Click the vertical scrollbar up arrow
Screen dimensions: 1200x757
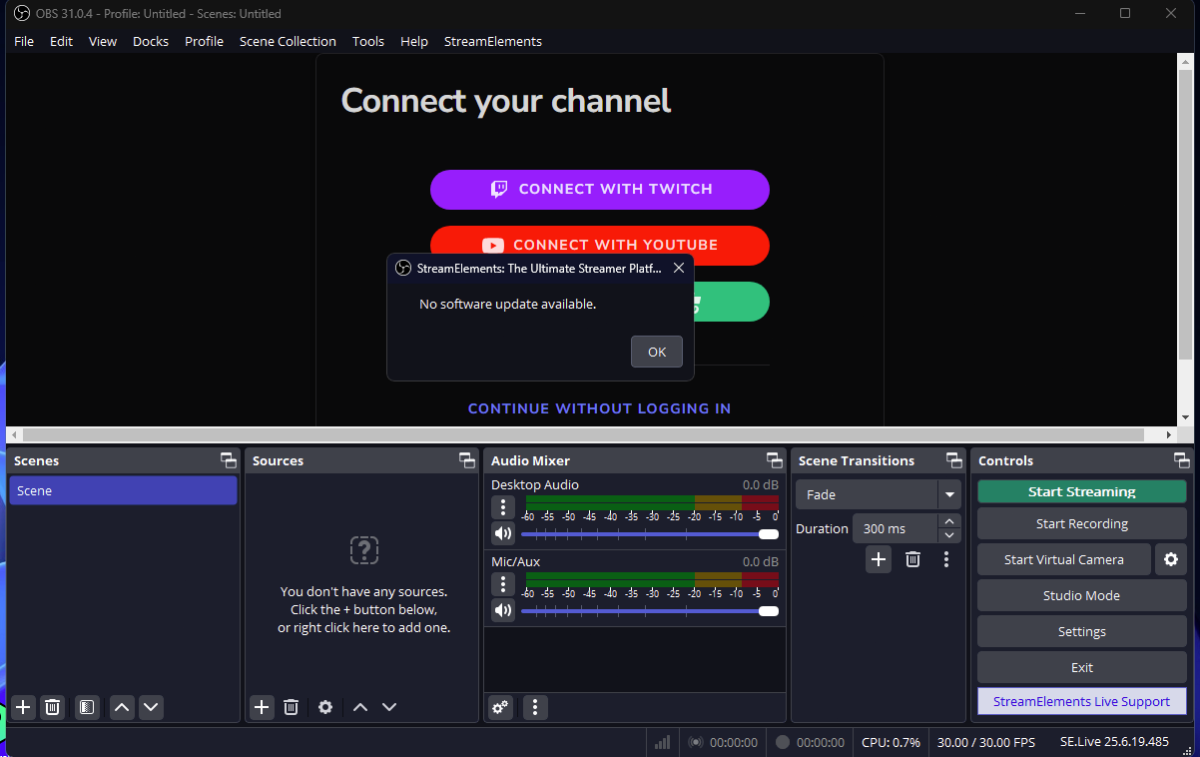click(x=1186, y=61)
